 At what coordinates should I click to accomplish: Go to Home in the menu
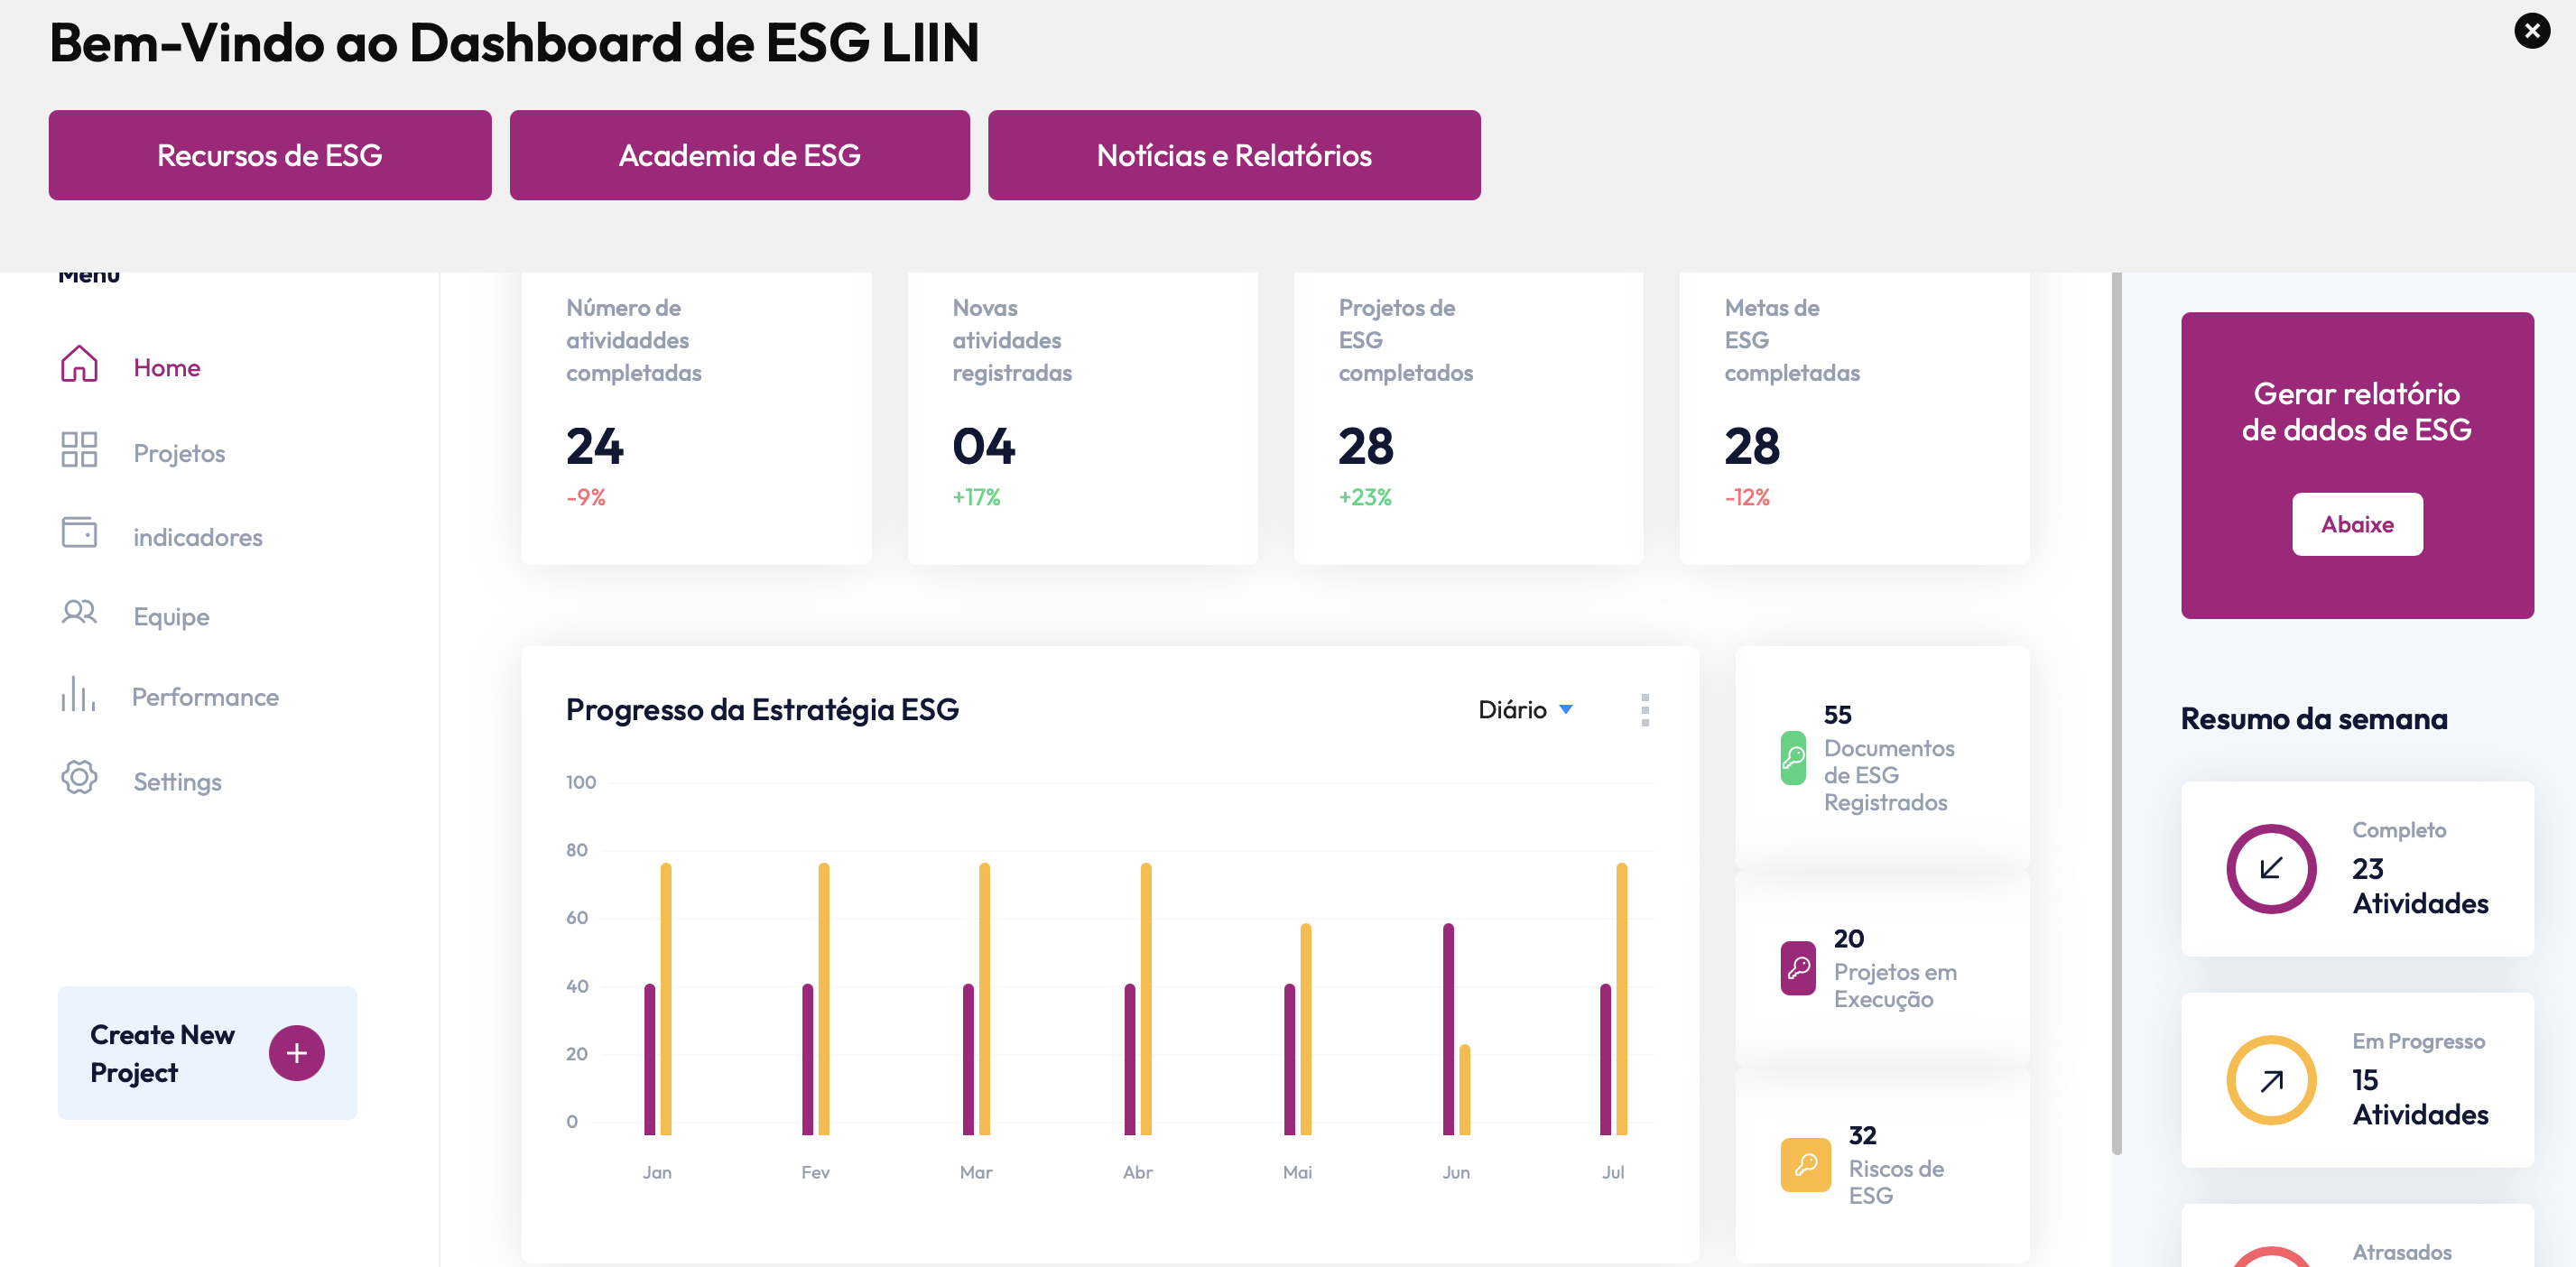point(167,368)
